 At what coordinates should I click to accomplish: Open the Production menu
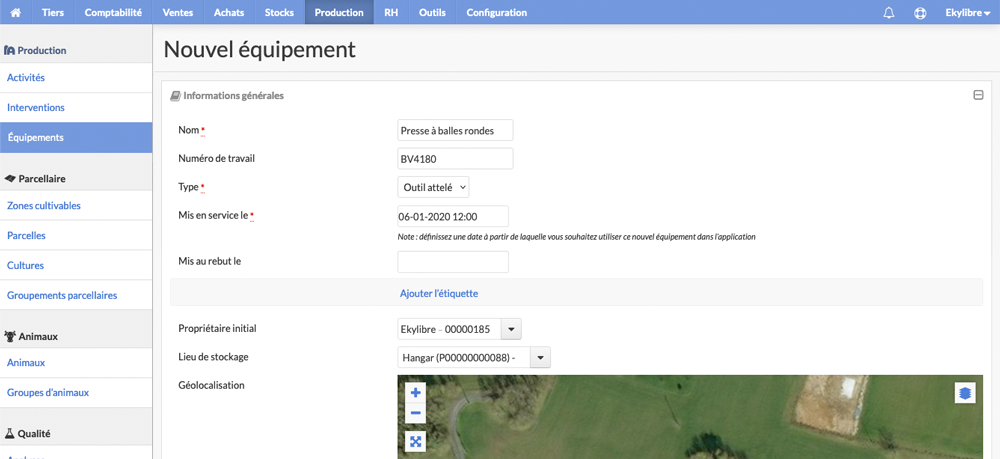[x=339, y=13]
